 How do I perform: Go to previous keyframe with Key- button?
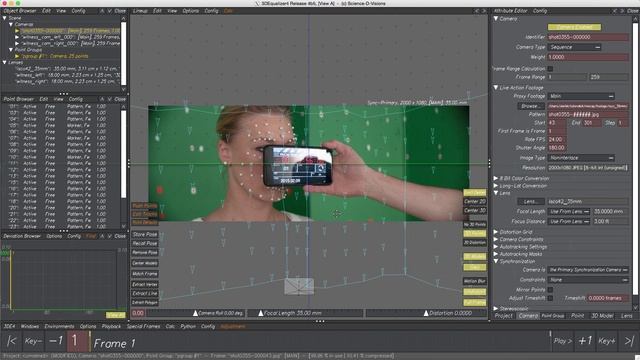(33, 341)
